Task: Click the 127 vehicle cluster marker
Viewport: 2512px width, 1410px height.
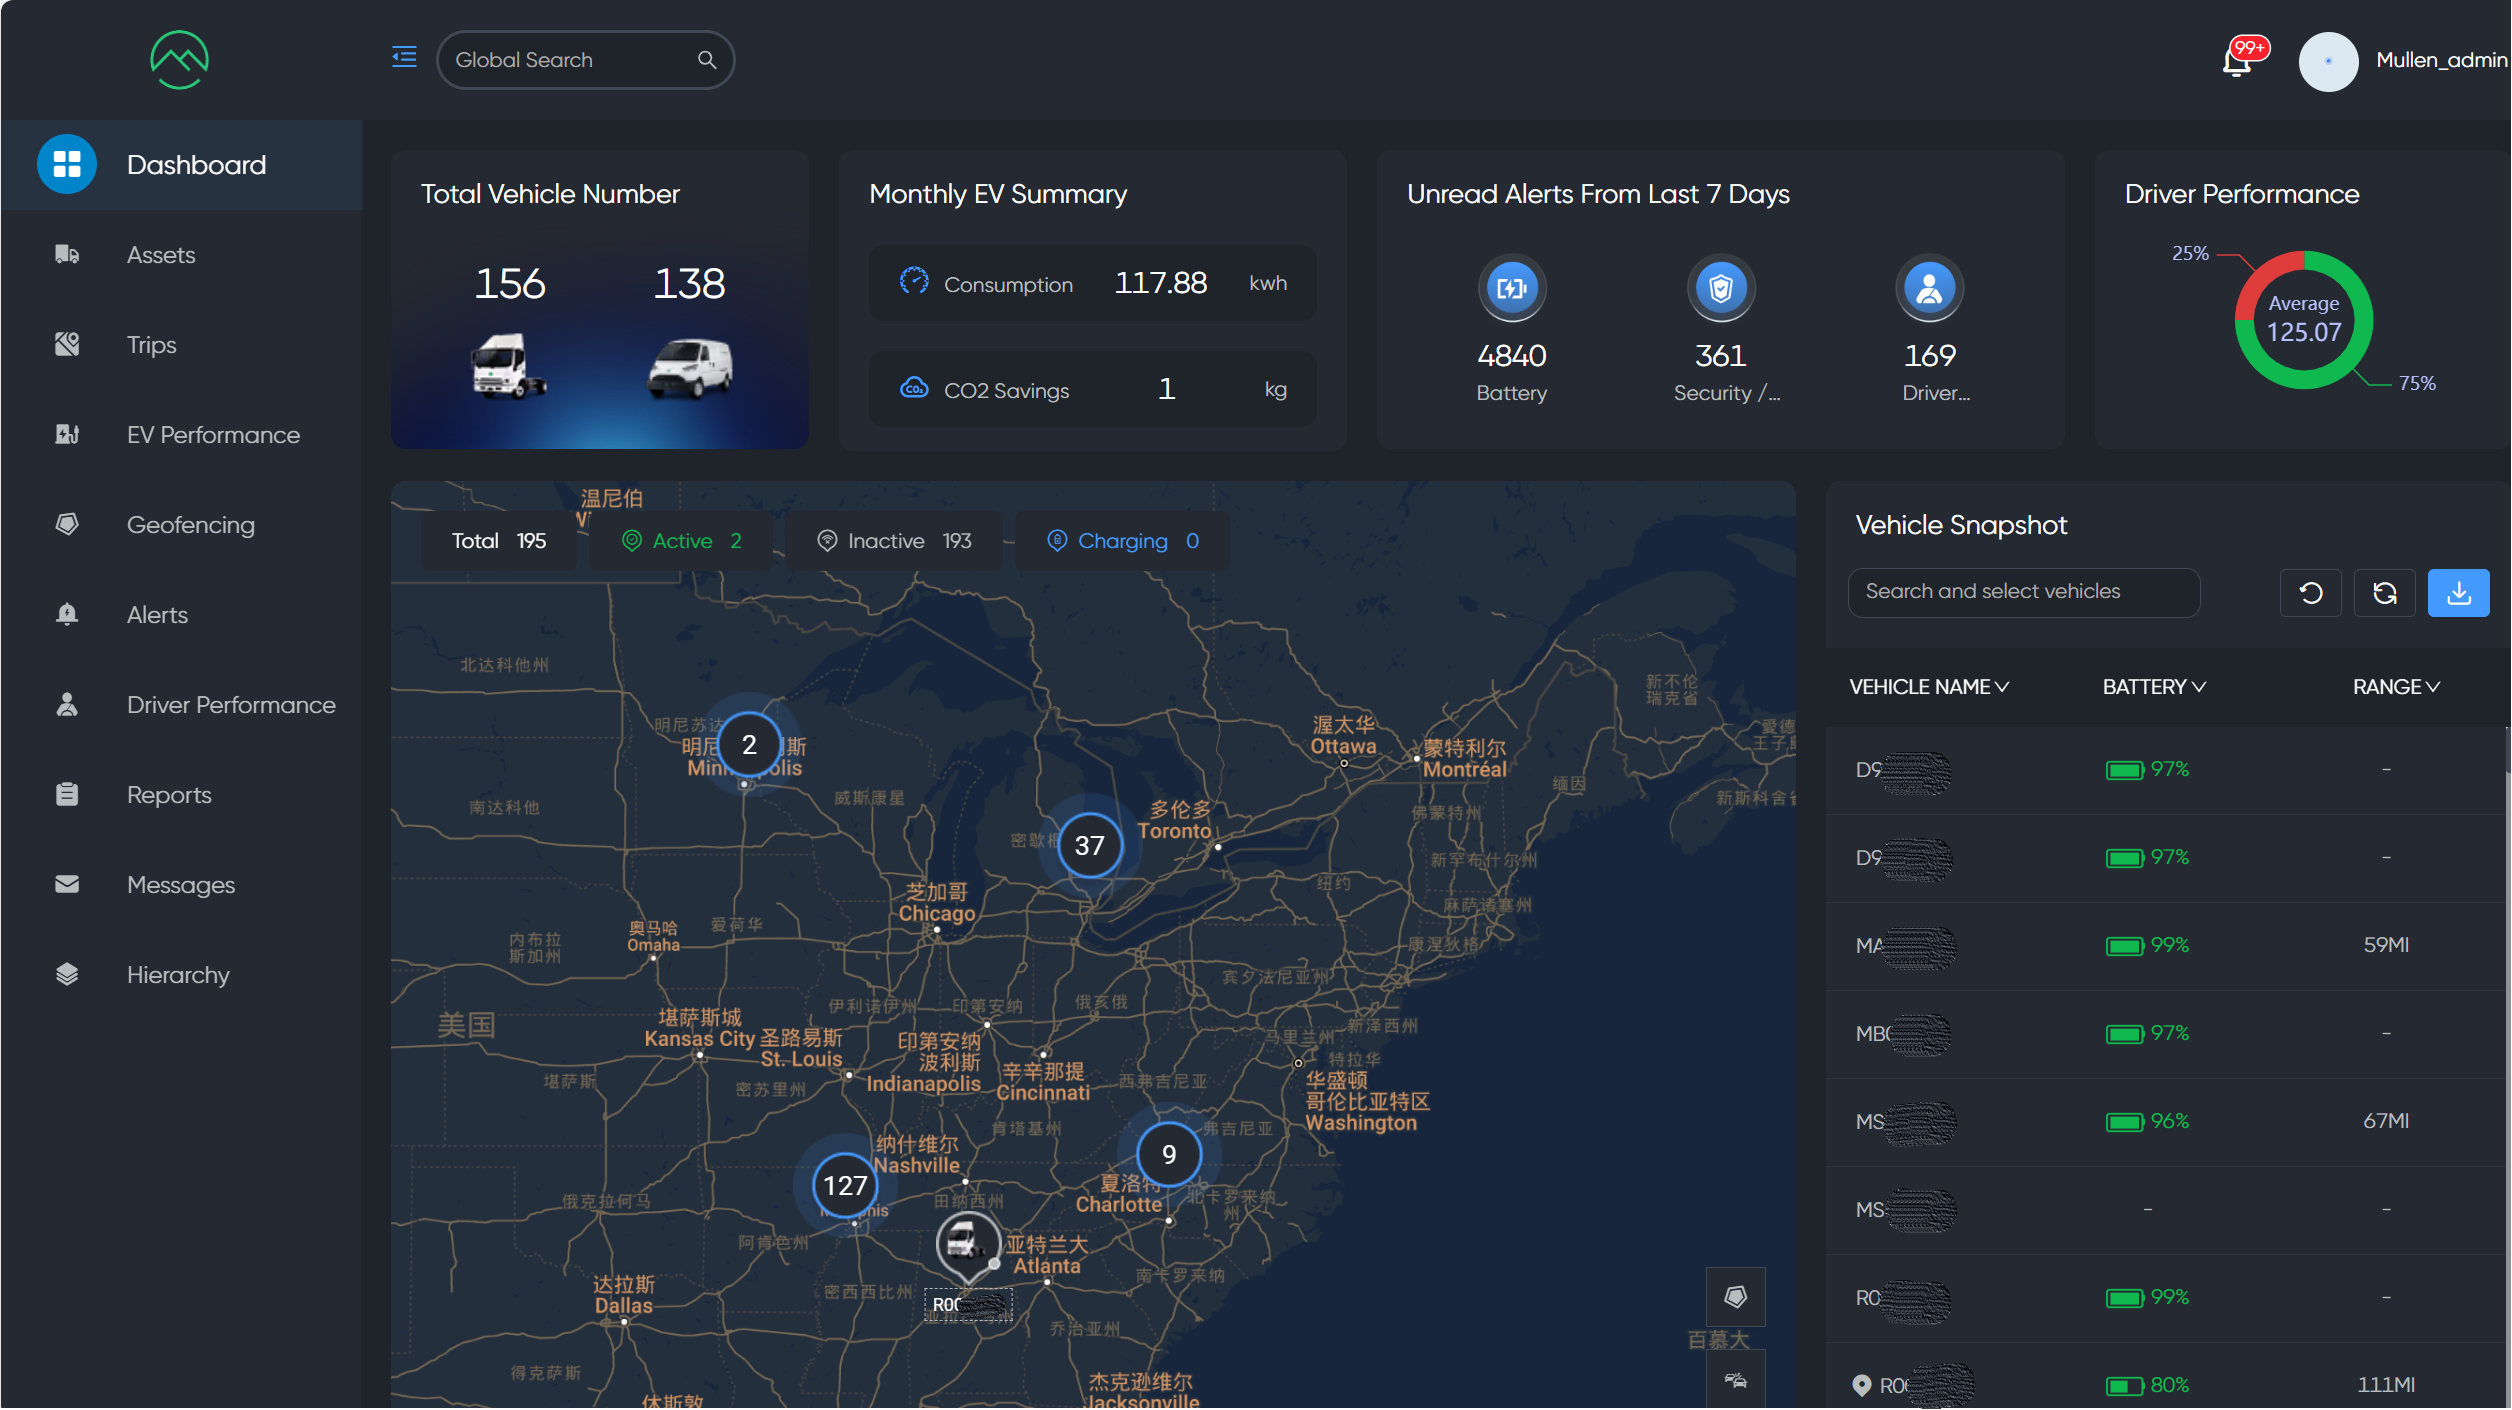Action: (845, 1185)
